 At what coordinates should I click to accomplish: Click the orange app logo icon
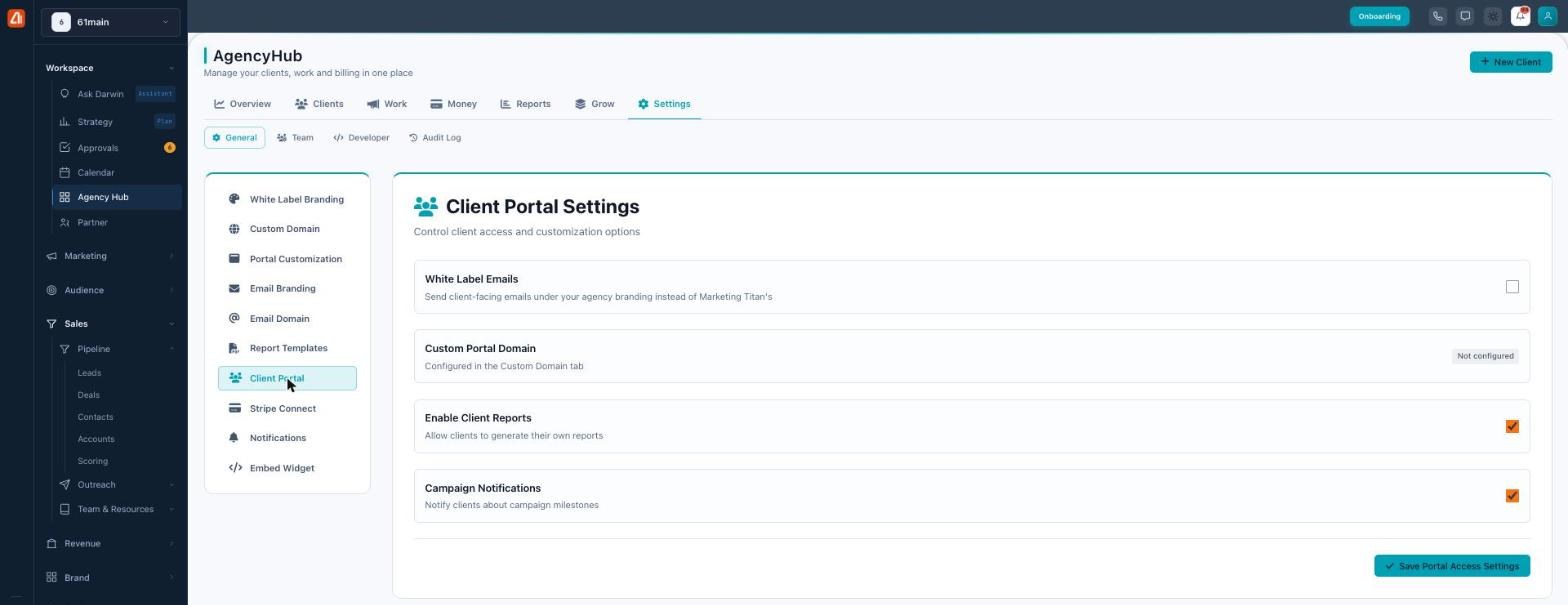coord(16,18)
